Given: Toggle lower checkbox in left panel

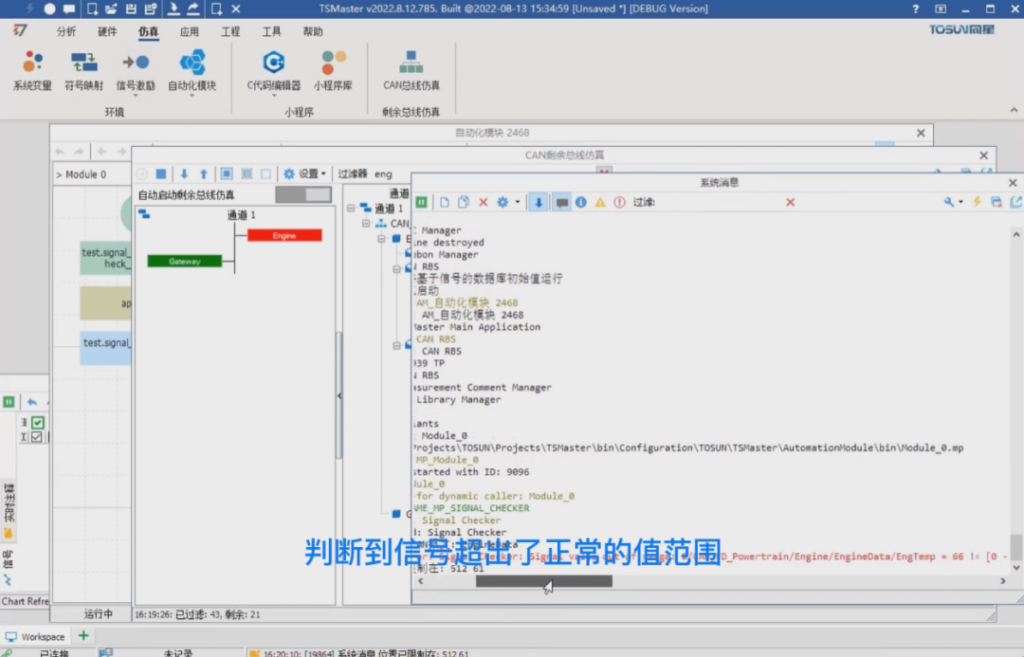Looking at the screenshot, I should pyautogui.click(x=37, y=437).
